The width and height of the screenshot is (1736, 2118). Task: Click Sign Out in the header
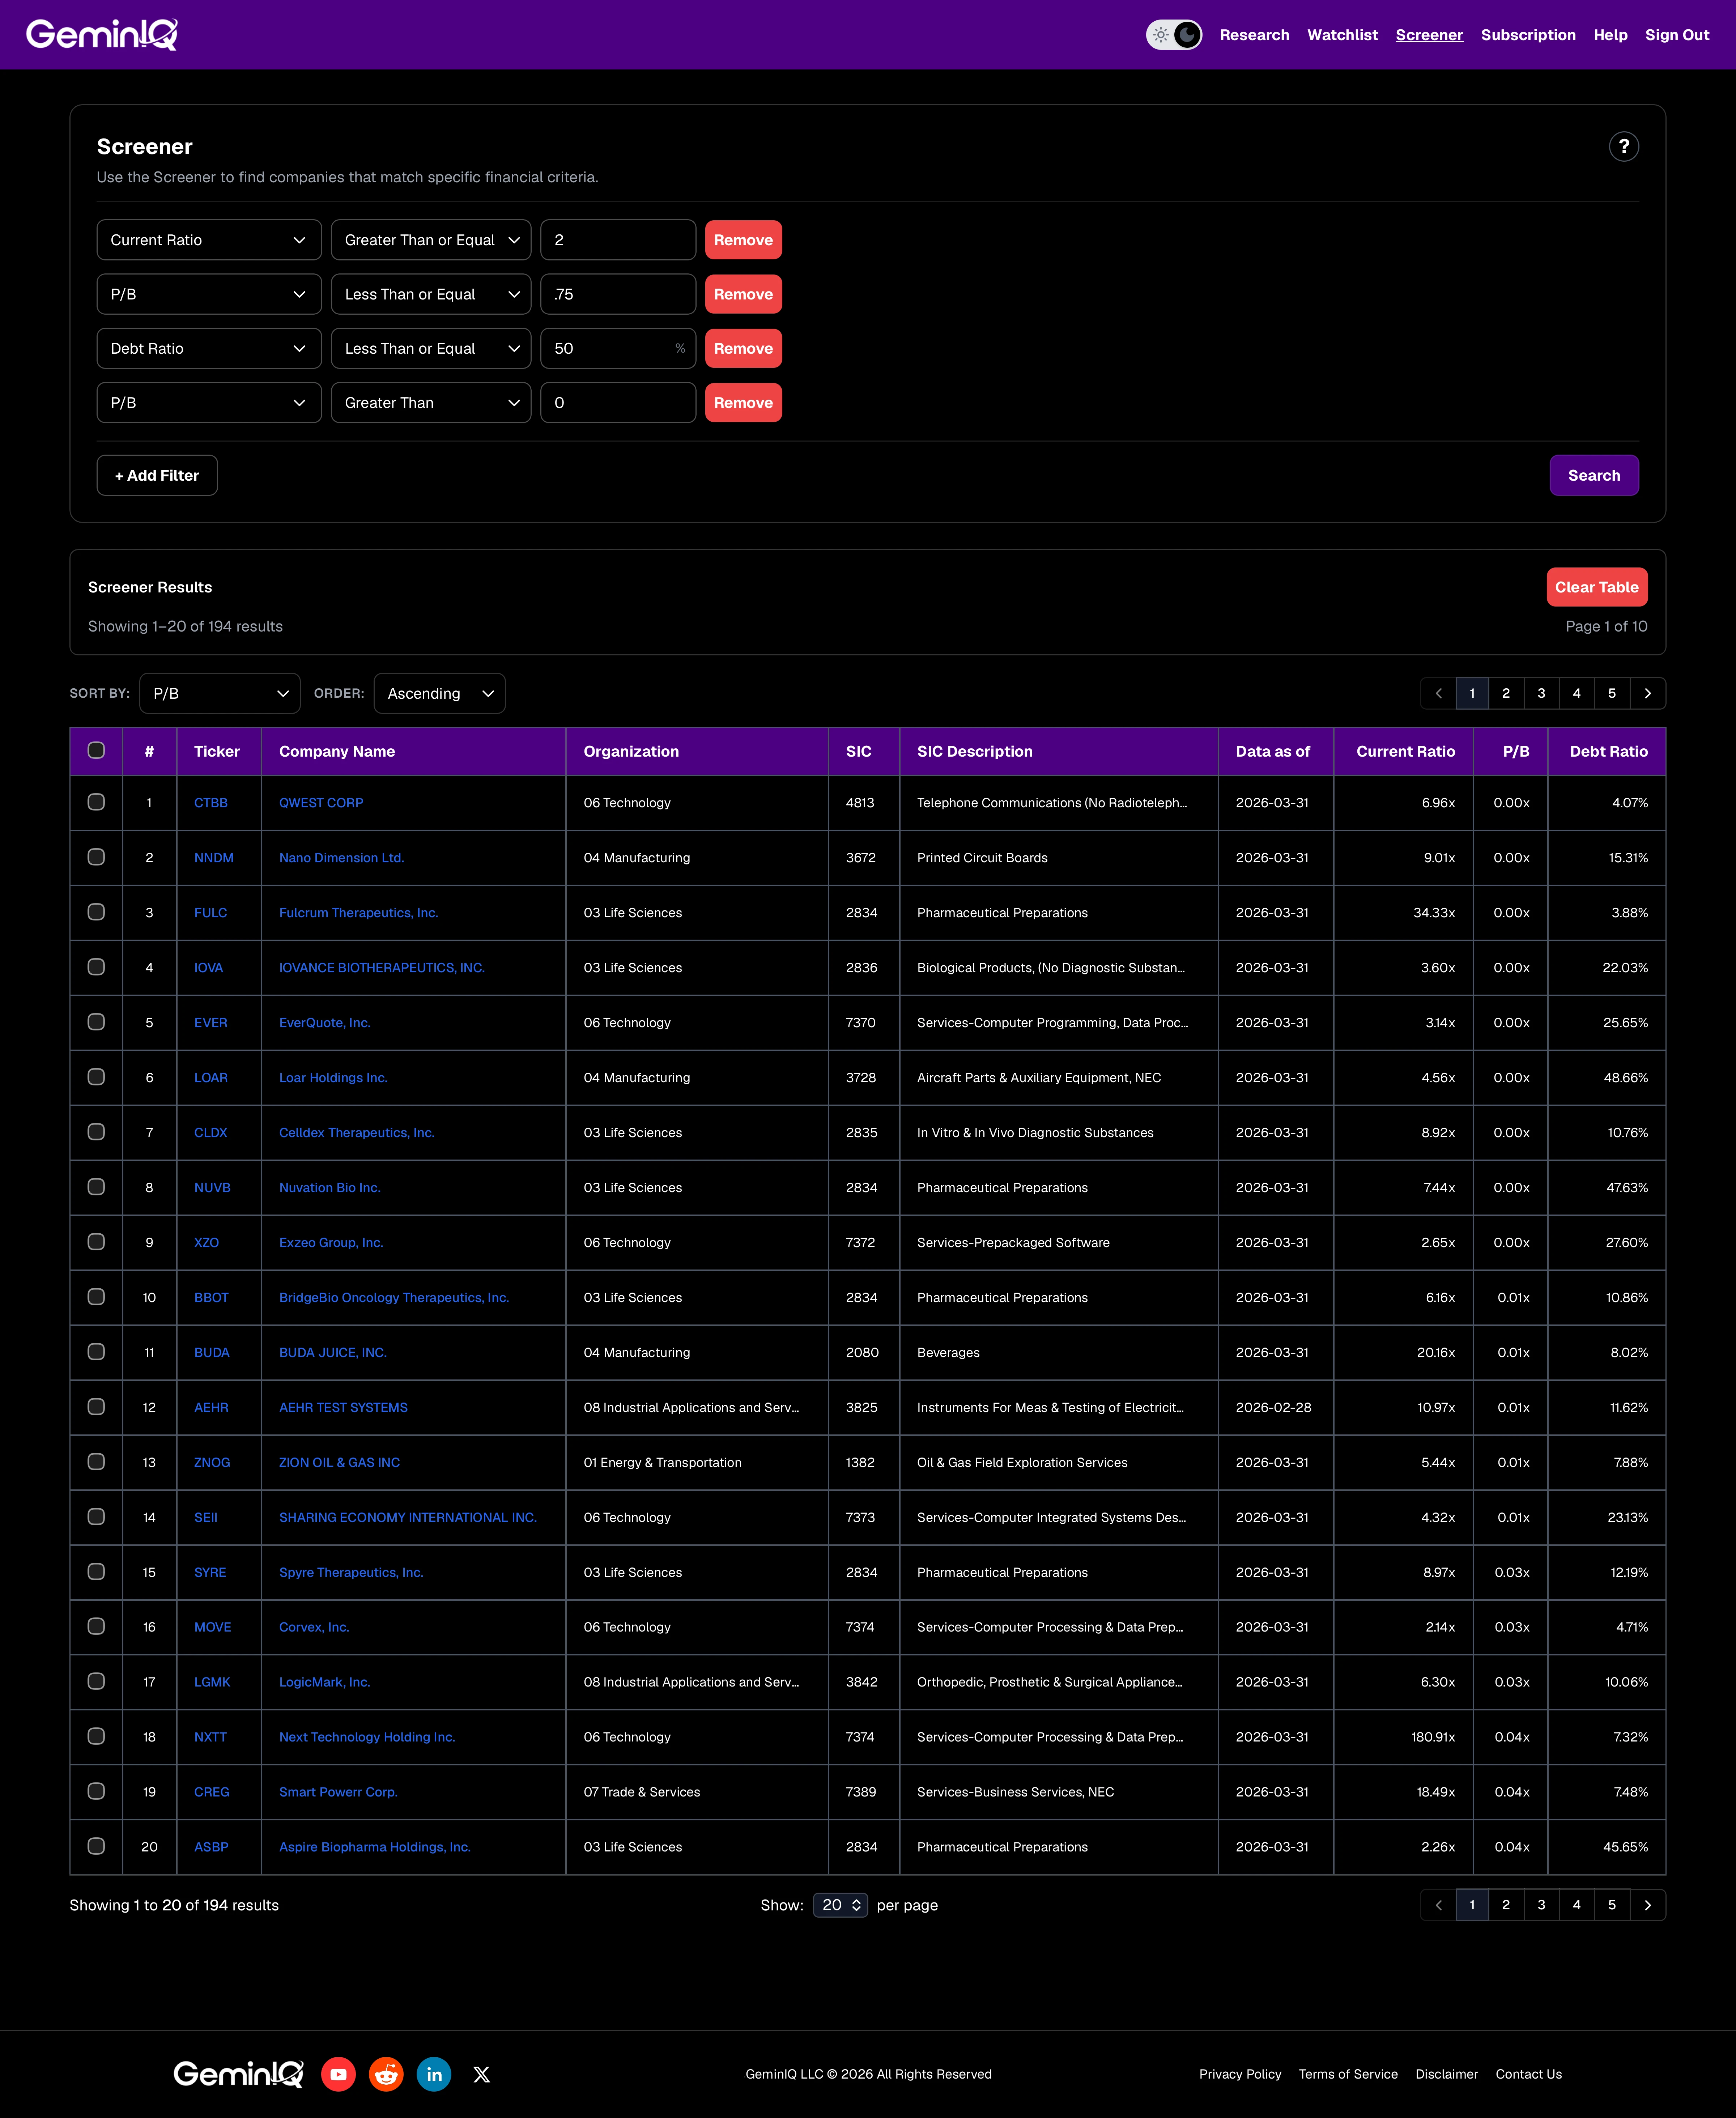coord(1677,35)
